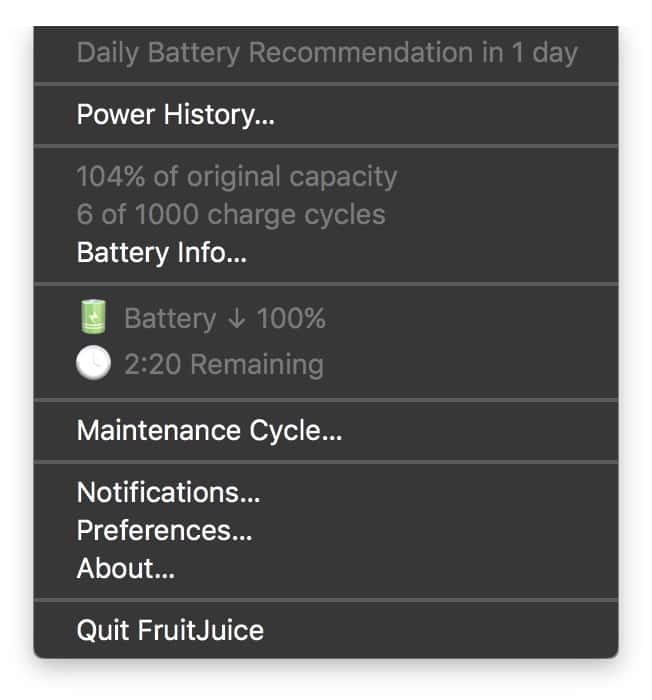Click the 100% battery charge value
Screen dimensions: 652x700
pos(291,319)
